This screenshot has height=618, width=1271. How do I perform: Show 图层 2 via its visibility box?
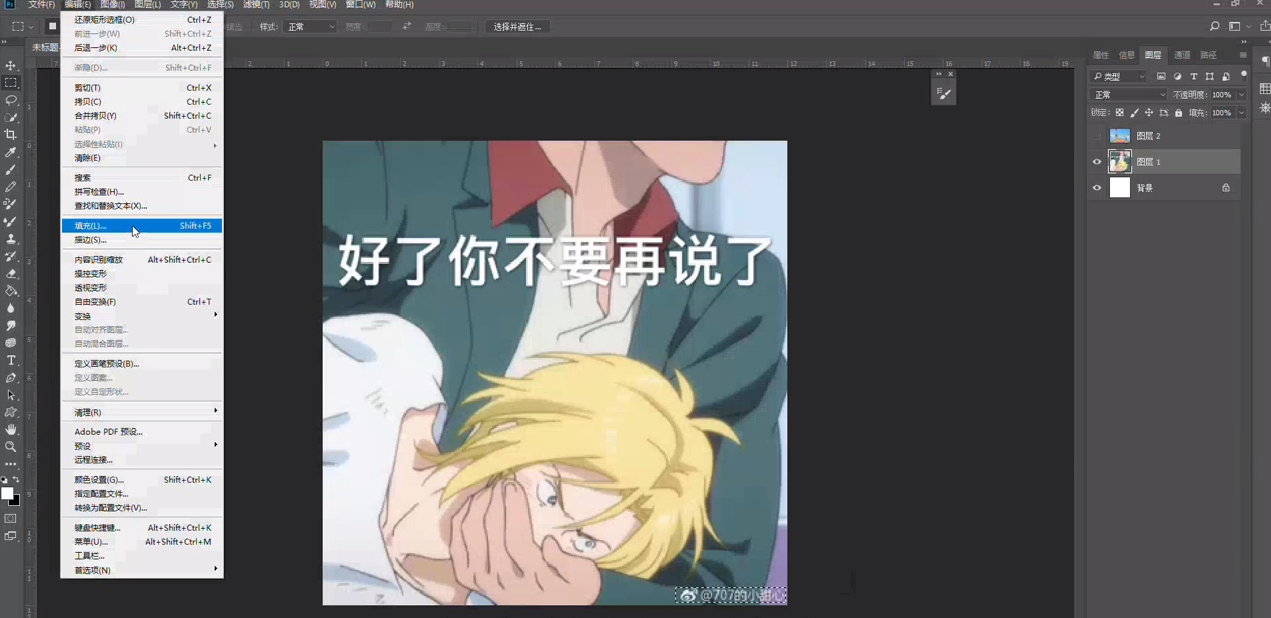coord(1097,136)
